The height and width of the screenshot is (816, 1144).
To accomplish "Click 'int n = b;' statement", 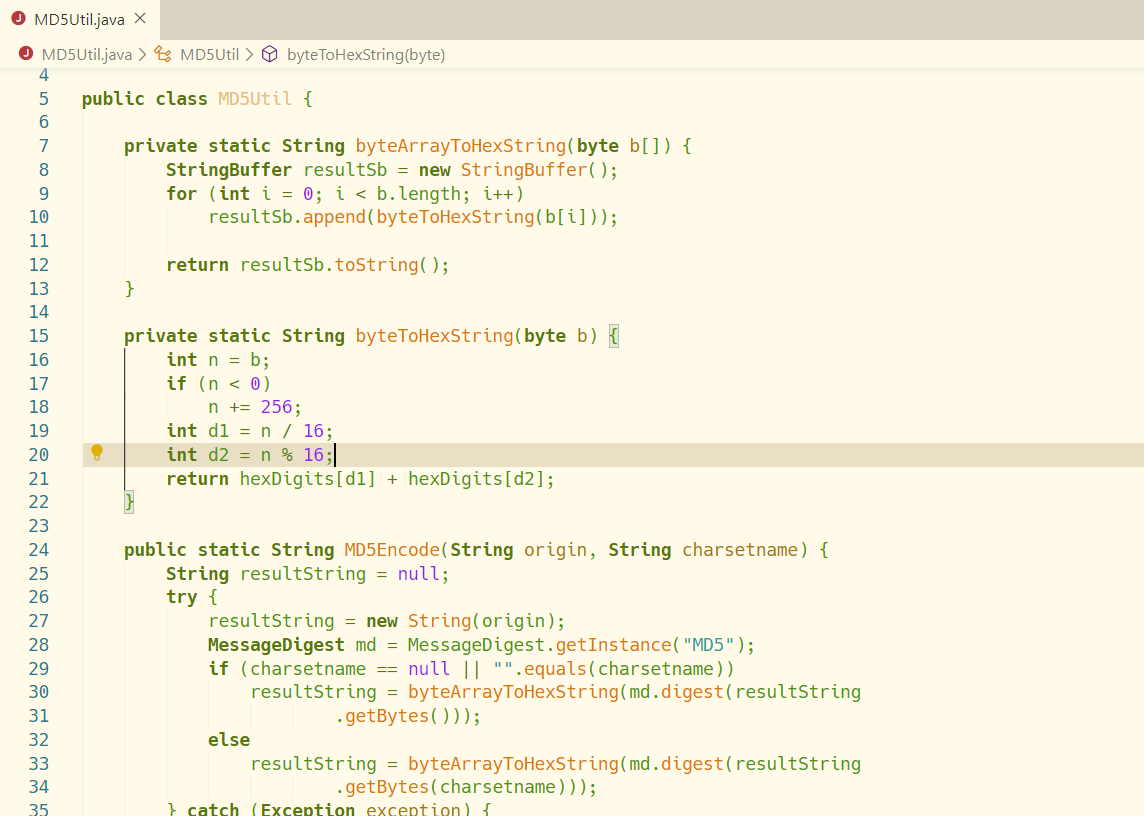I will pyautogui.click(x=218, y=360).
